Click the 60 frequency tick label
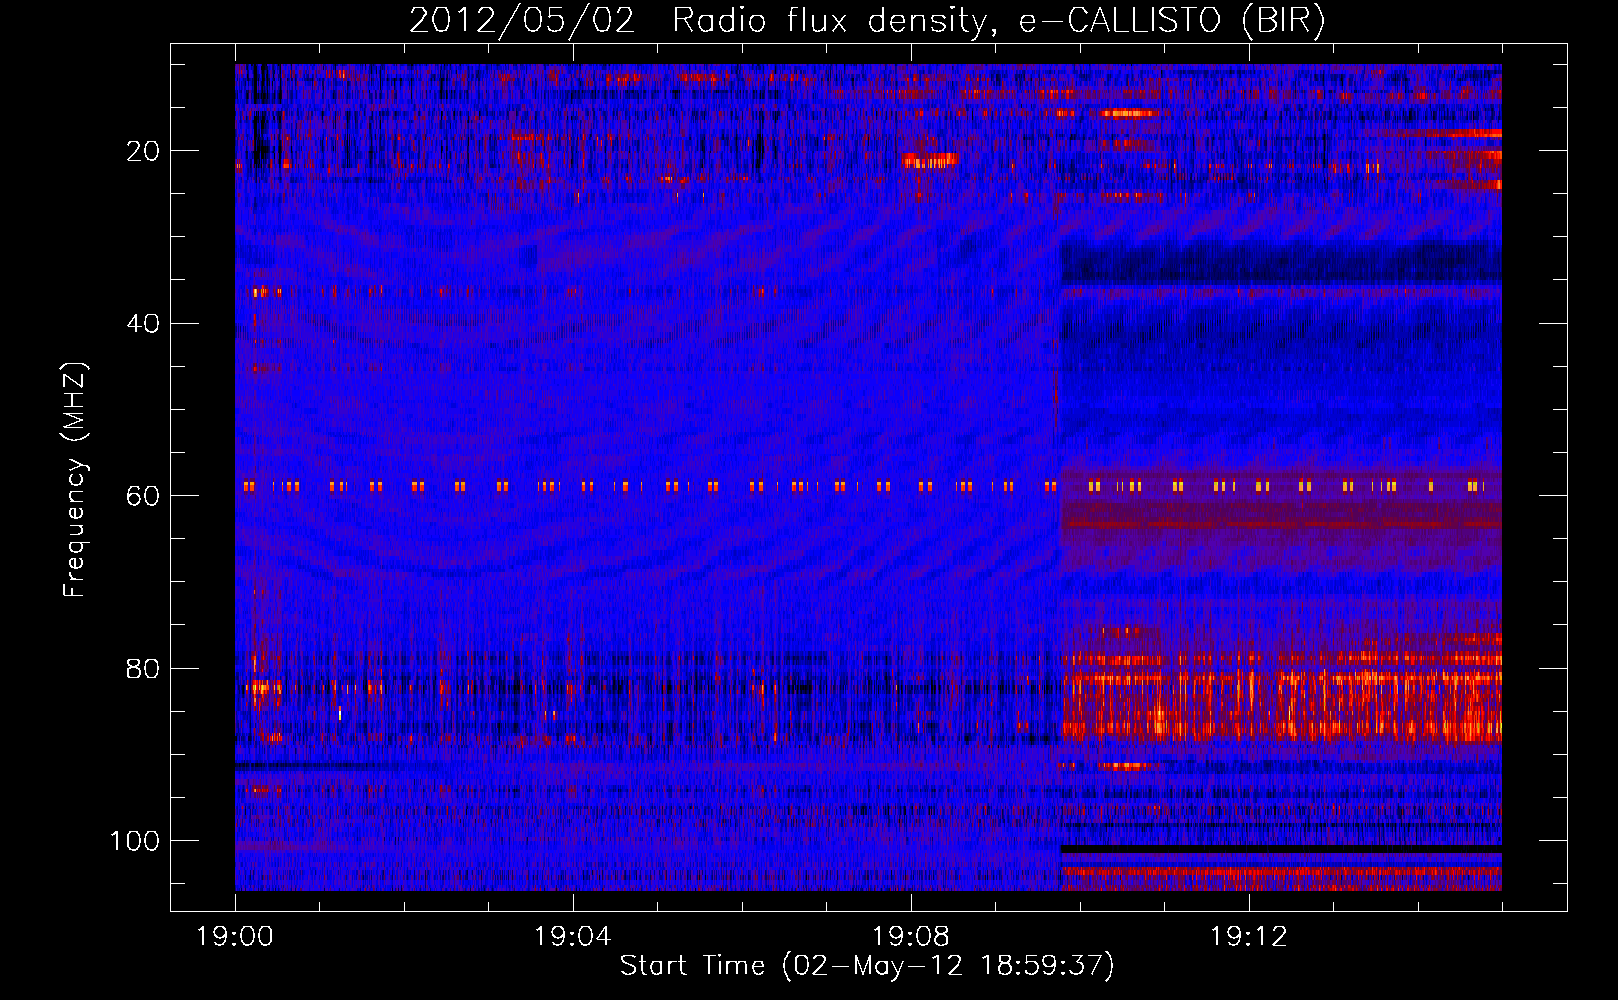Screen dimensions: 1618x1000 [143, 496]
